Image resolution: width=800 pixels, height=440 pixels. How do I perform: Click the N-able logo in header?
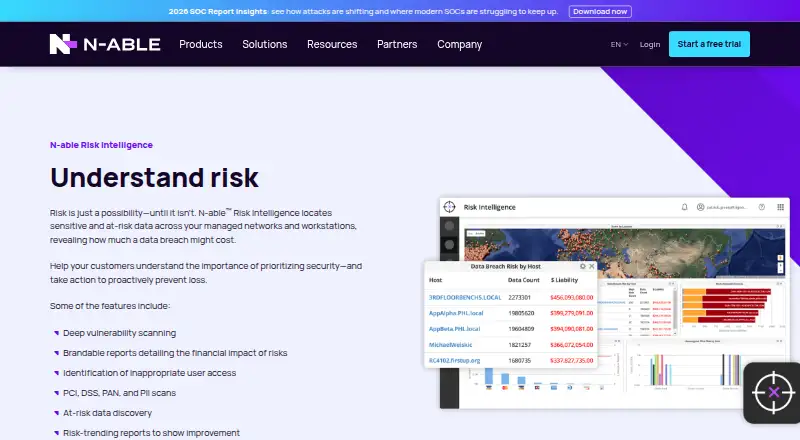(105, 44)
